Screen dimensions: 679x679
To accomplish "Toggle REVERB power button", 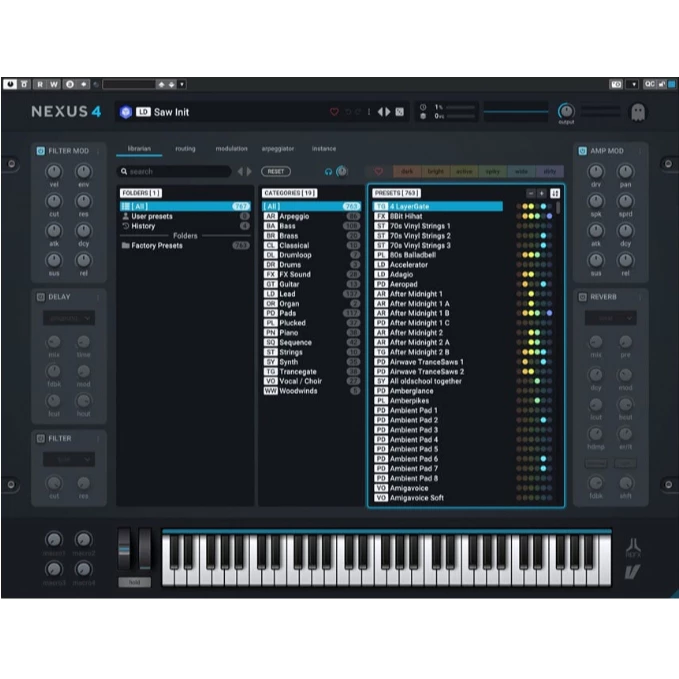I will pos(582,297).
